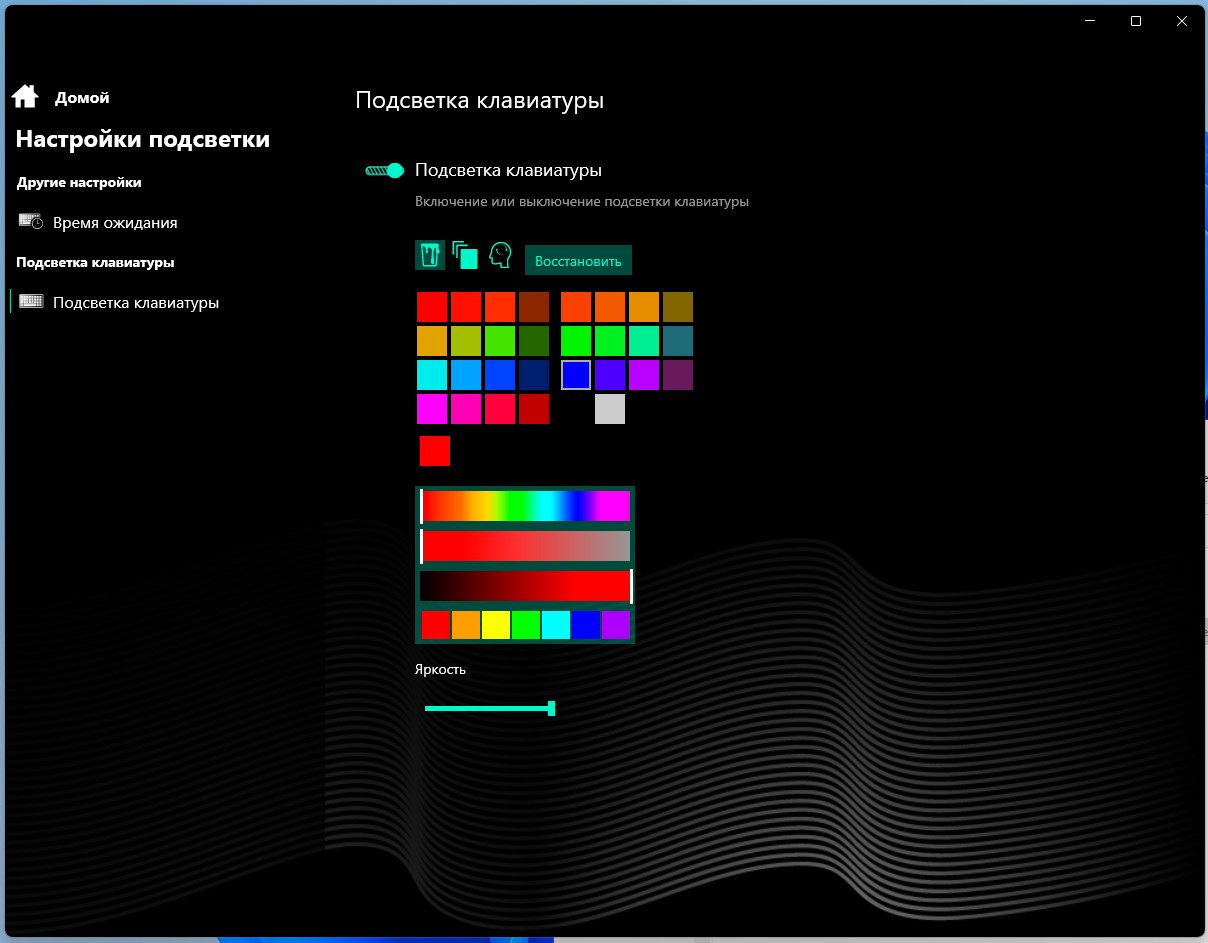Click the Время ожидания keyboard-clock icon
Viewport: 1208px width, 943px height.
coord(31,222)
